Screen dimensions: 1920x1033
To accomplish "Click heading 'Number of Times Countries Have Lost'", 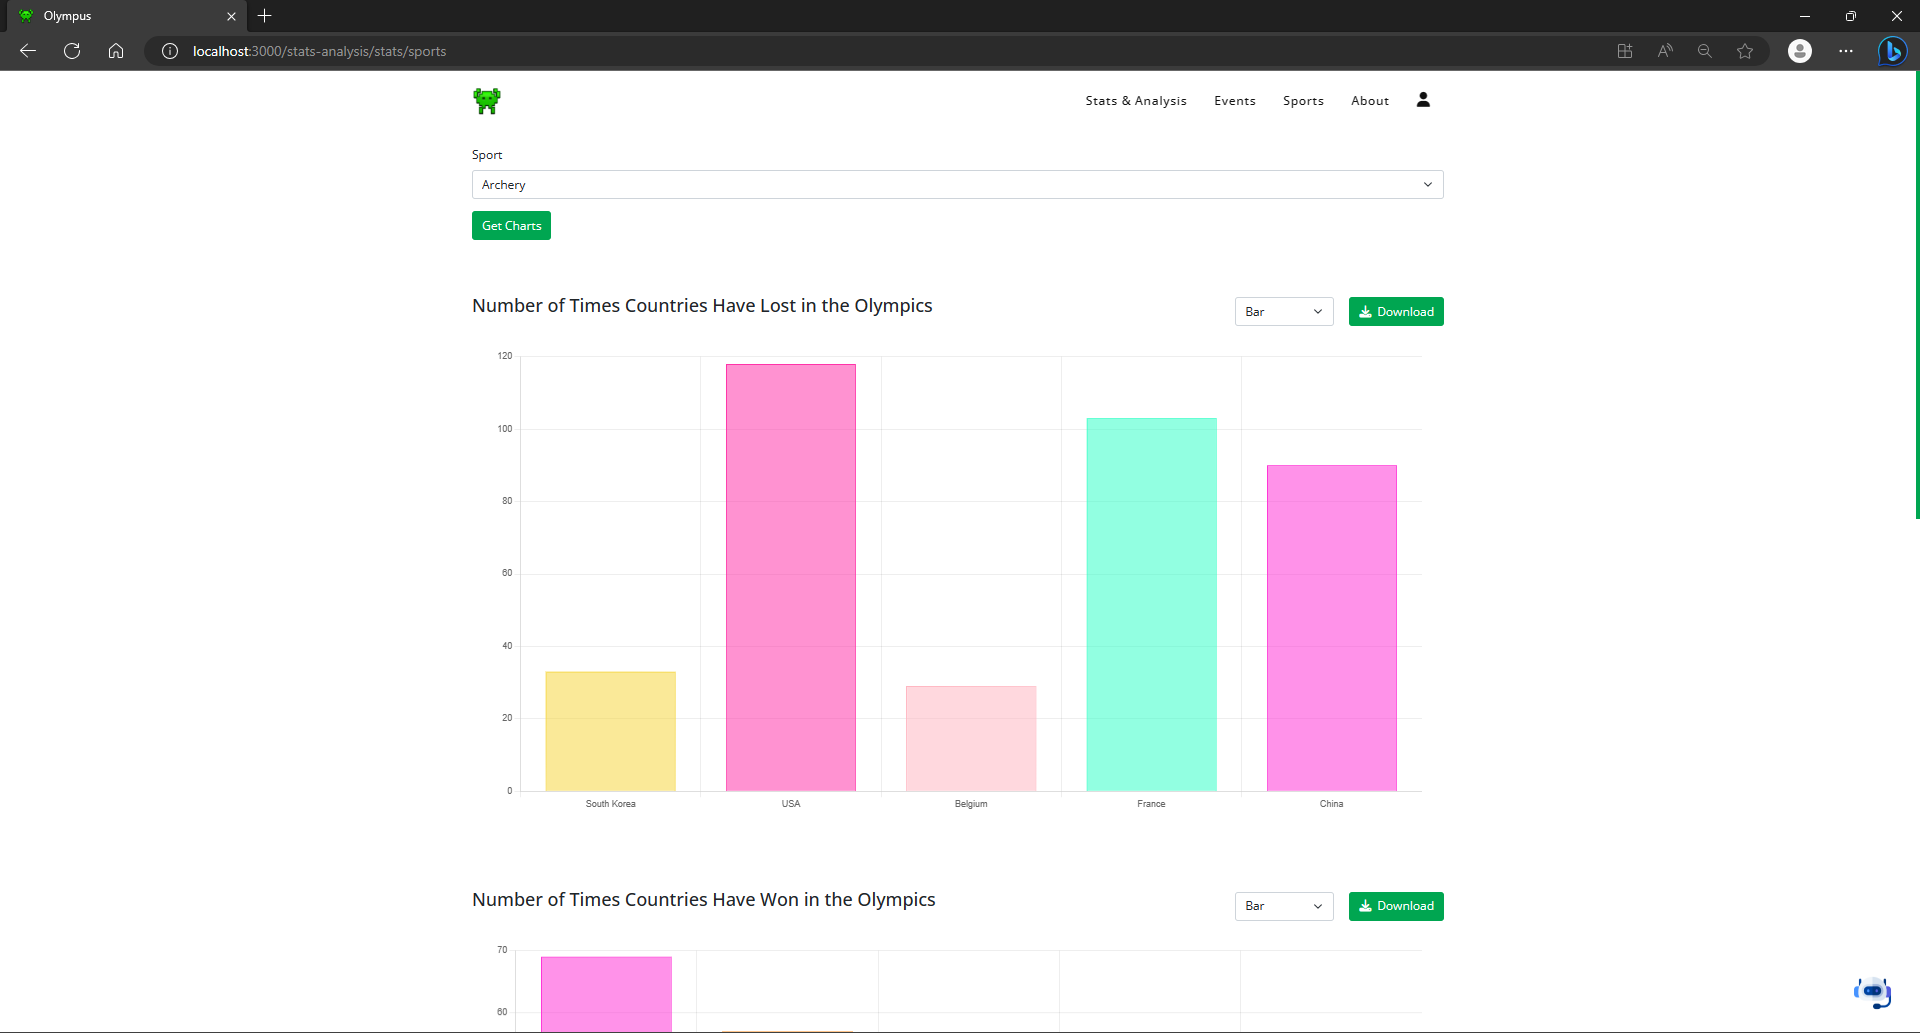I will (x=702, y=306).
